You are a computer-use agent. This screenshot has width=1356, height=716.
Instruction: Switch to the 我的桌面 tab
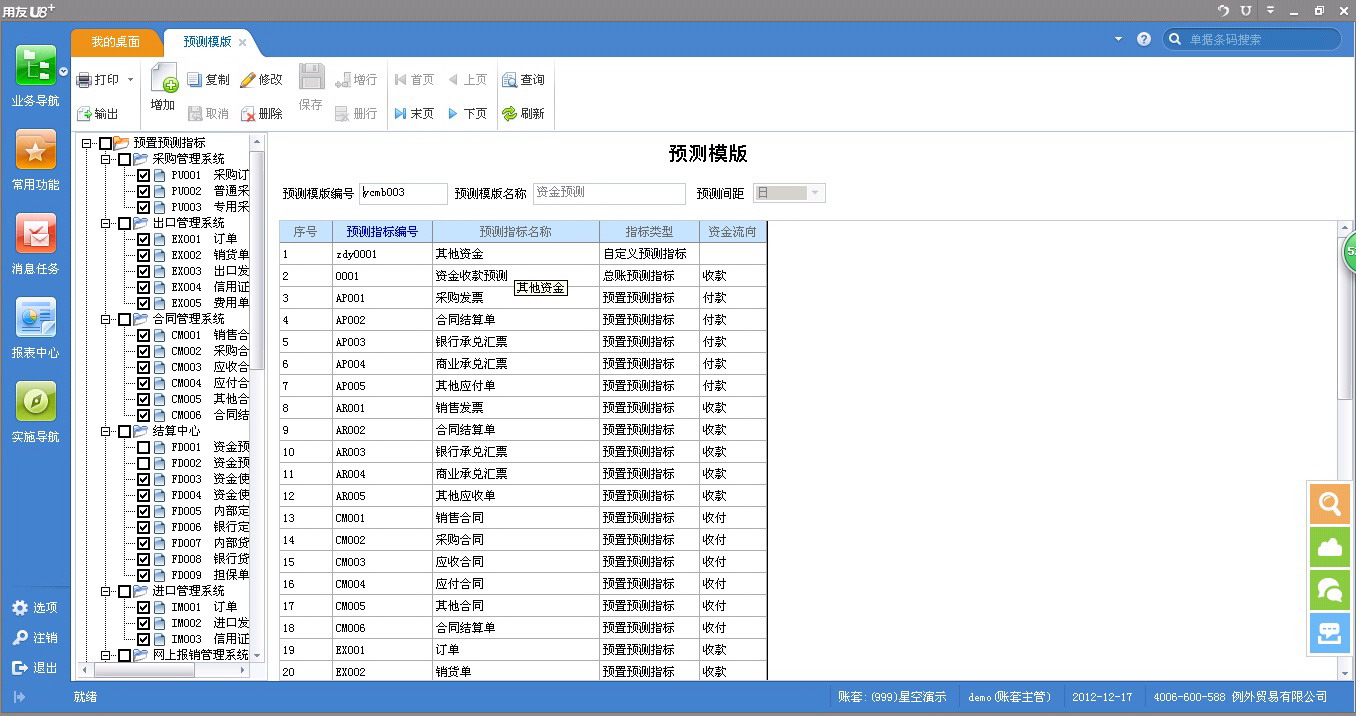[x=116, y=42]
